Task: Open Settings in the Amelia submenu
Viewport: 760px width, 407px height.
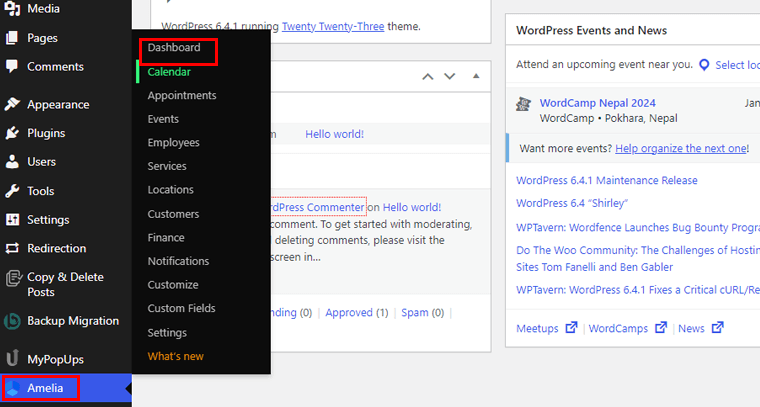Action: (x=167, y=332)
